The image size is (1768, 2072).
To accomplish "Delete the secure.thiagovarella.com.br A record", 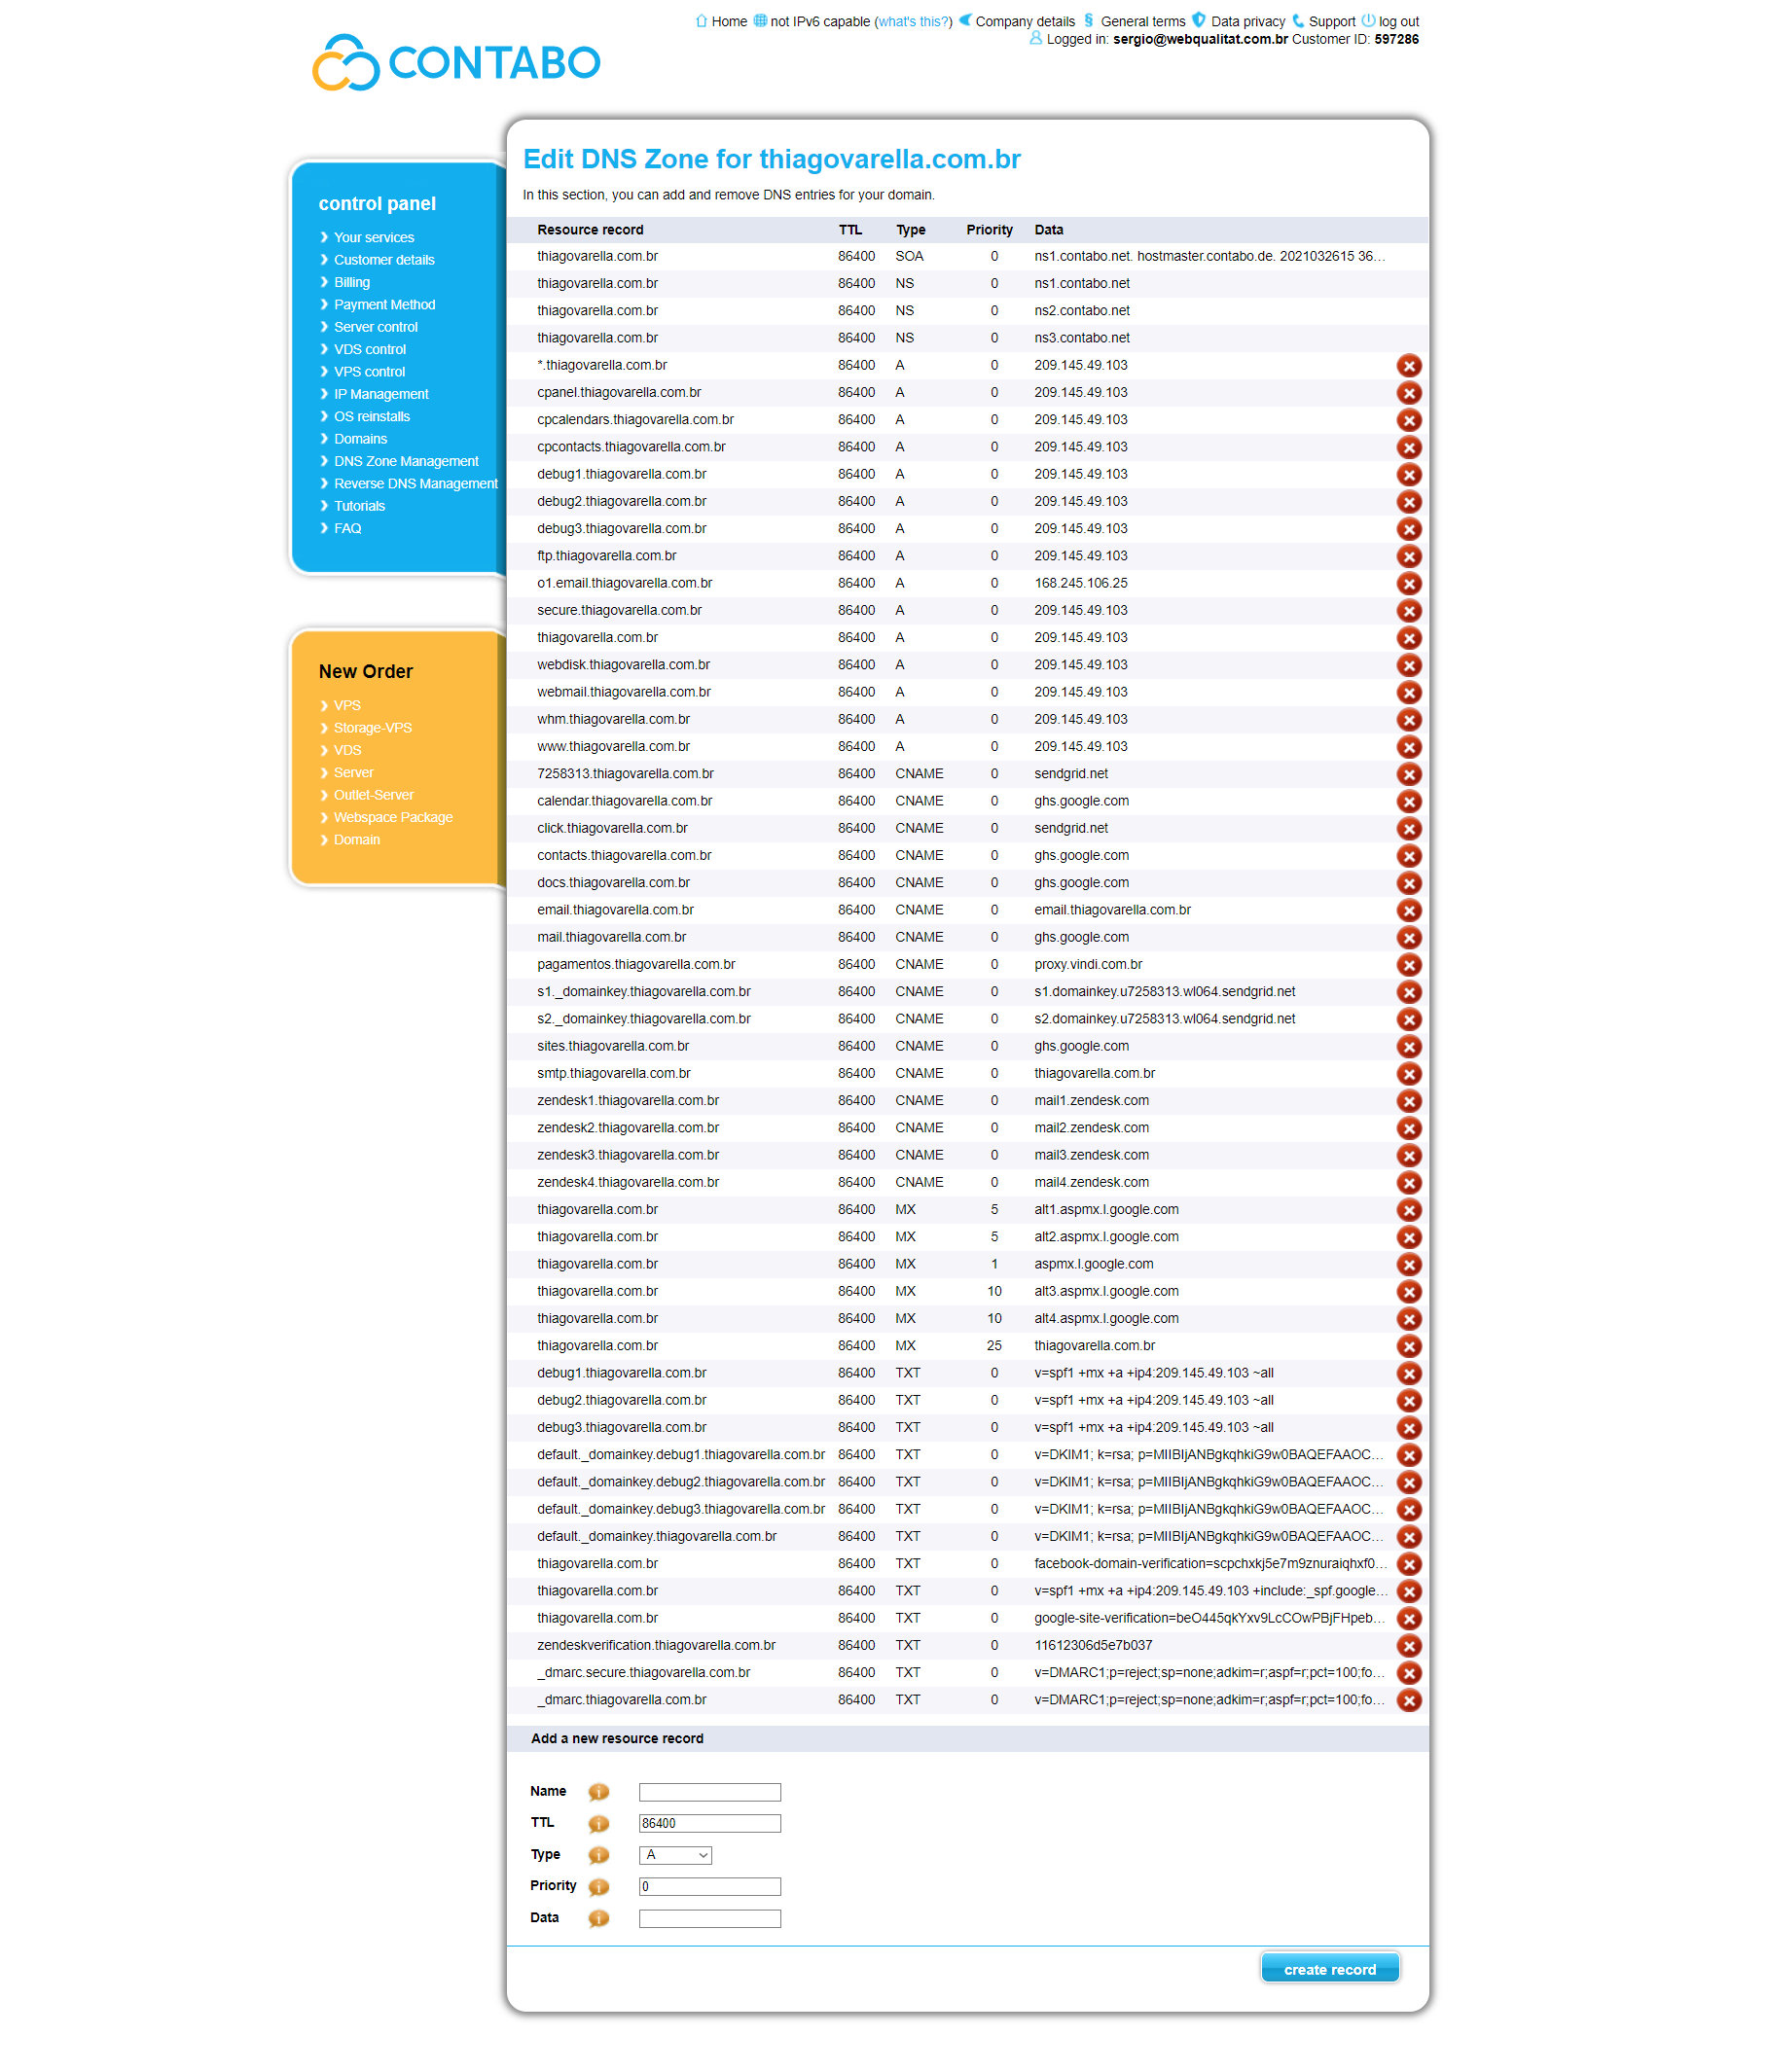I will [x=1409, y=611].
